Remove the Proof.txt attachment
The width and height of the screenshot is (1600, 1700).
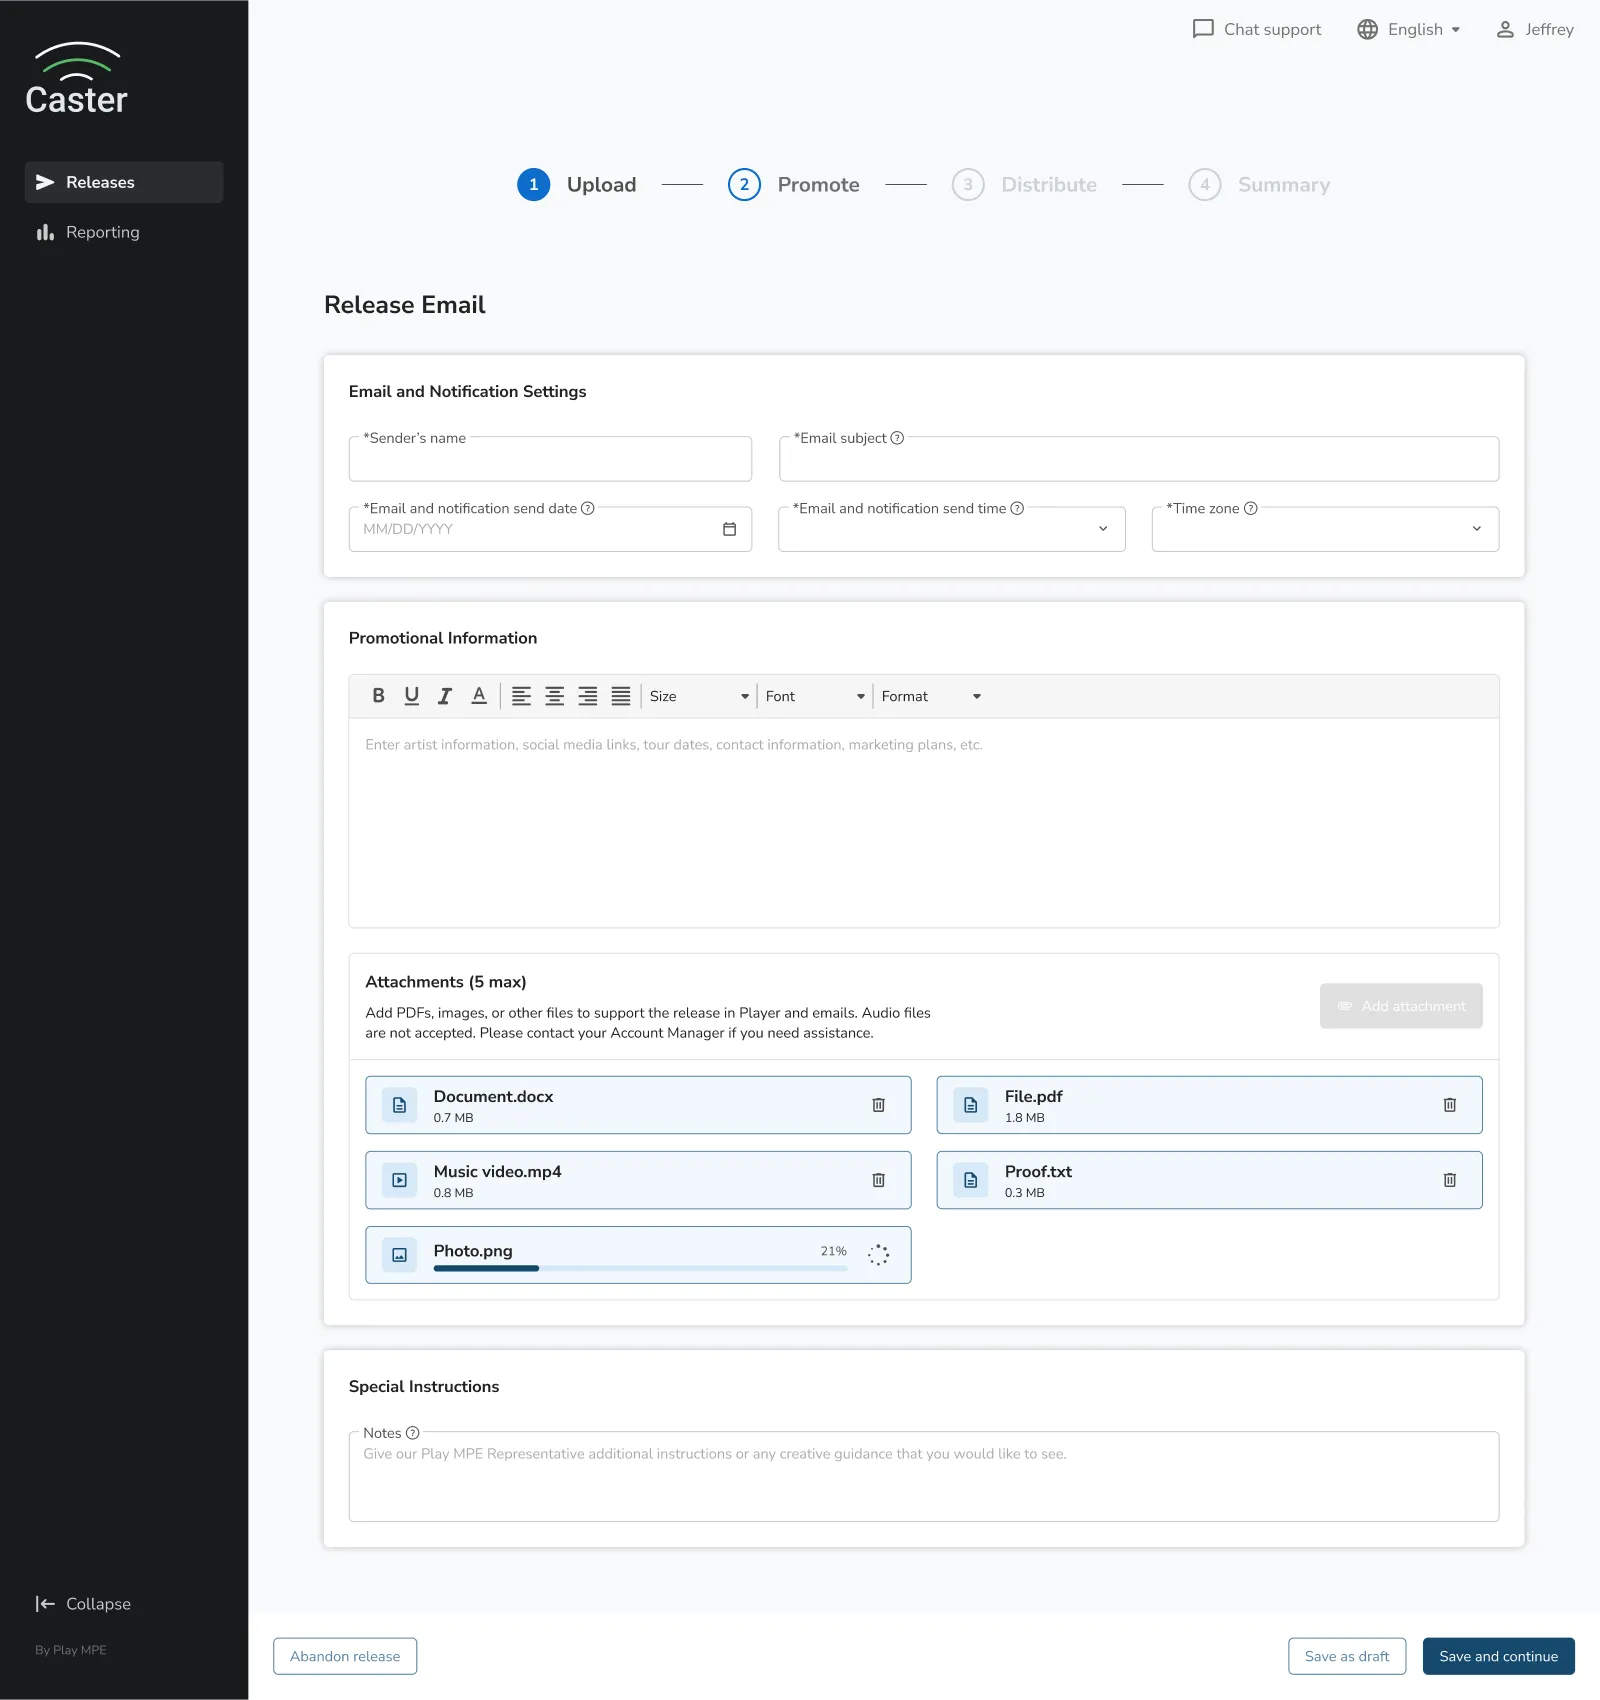[1450, 1180]
